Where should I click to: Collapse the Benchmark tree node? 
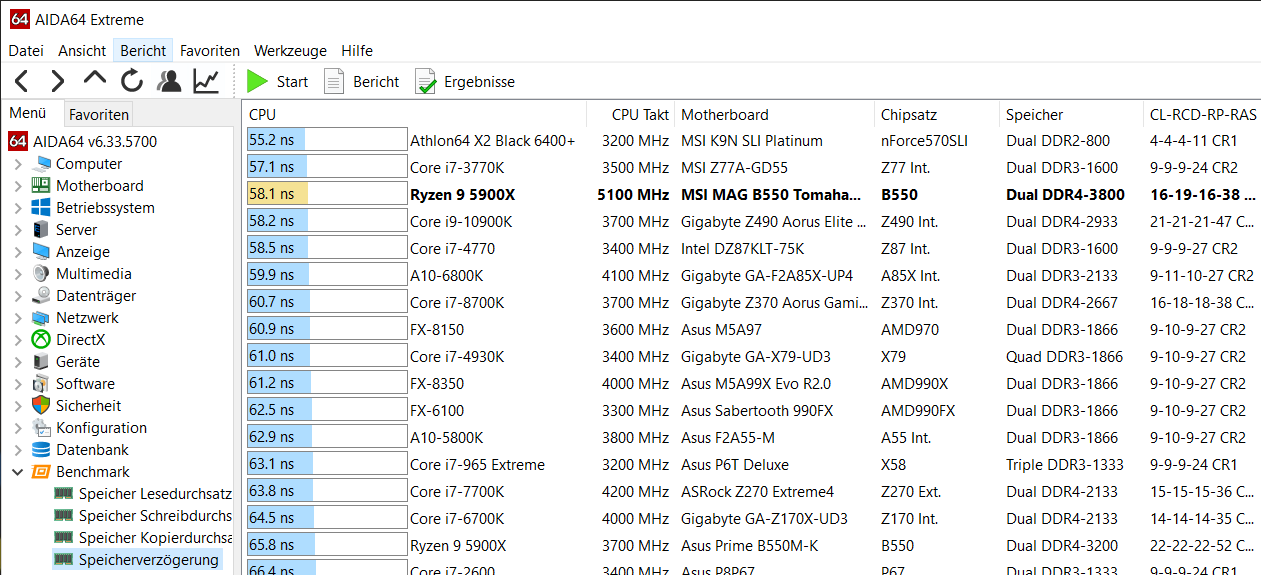click(18, 472)
